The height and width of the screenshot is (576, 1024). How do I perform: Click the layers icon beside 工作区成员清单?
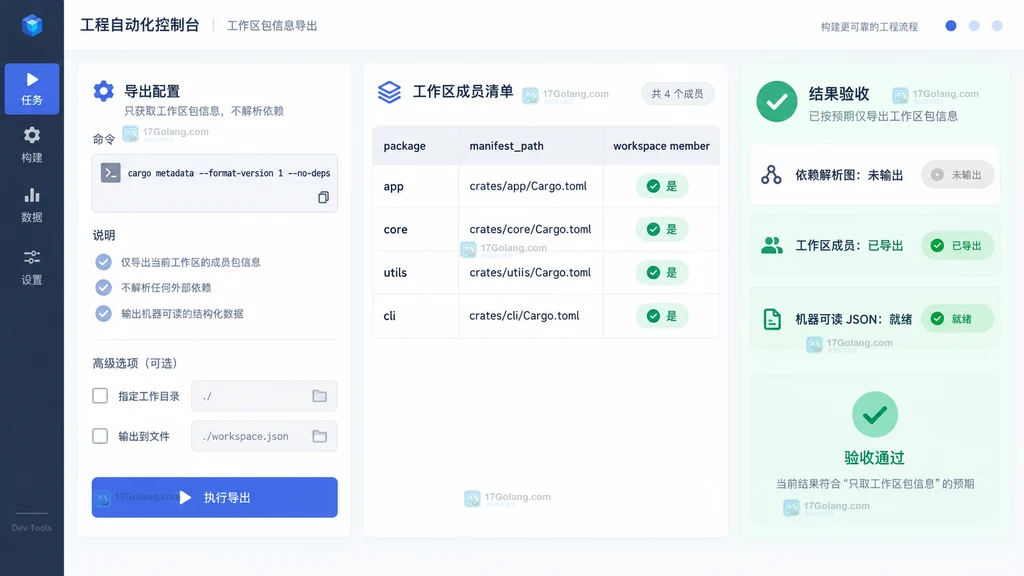pyautogui.click(x=389, y=92)
